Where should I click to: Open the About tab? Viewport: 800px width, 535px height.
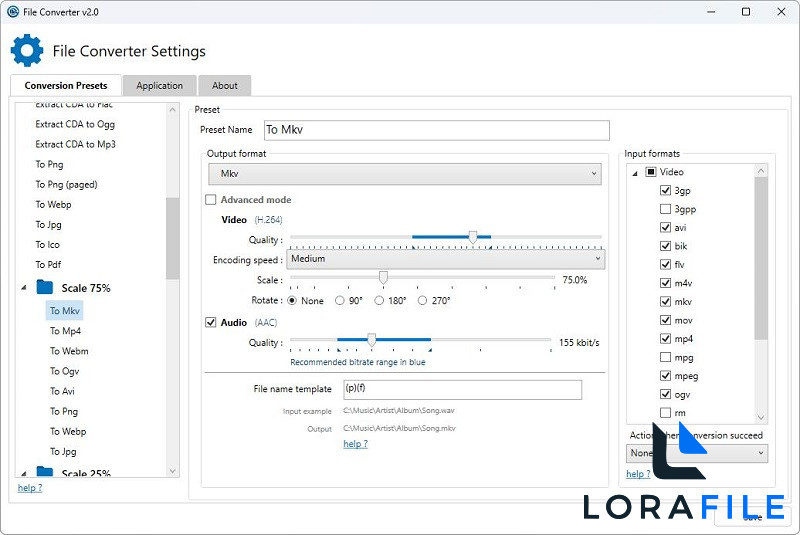[x=224, y=86]
